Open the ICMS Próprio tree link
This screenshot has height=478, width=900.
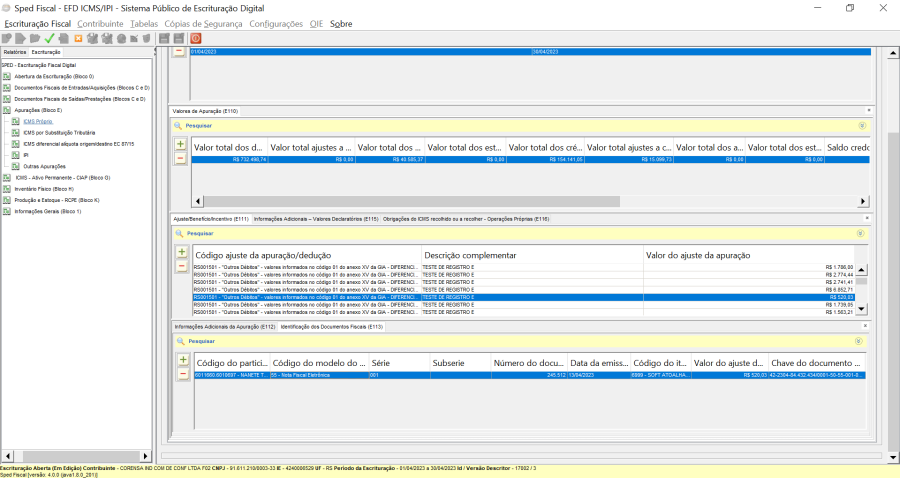pyautogui.click(x=38, y=122)
